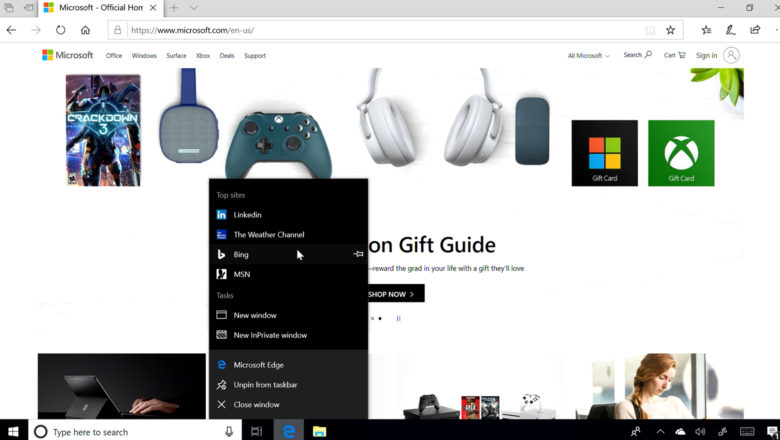Go forward in Edge browser
780x440 pixels.
tap(36, 30)
